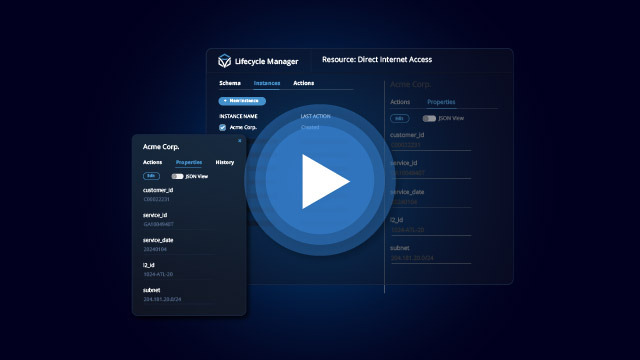The width and height of the screenshot is (640, 360).
Task: Open Actions tab in right details pane
Action: pyautogui.click(x=400, y=102)
